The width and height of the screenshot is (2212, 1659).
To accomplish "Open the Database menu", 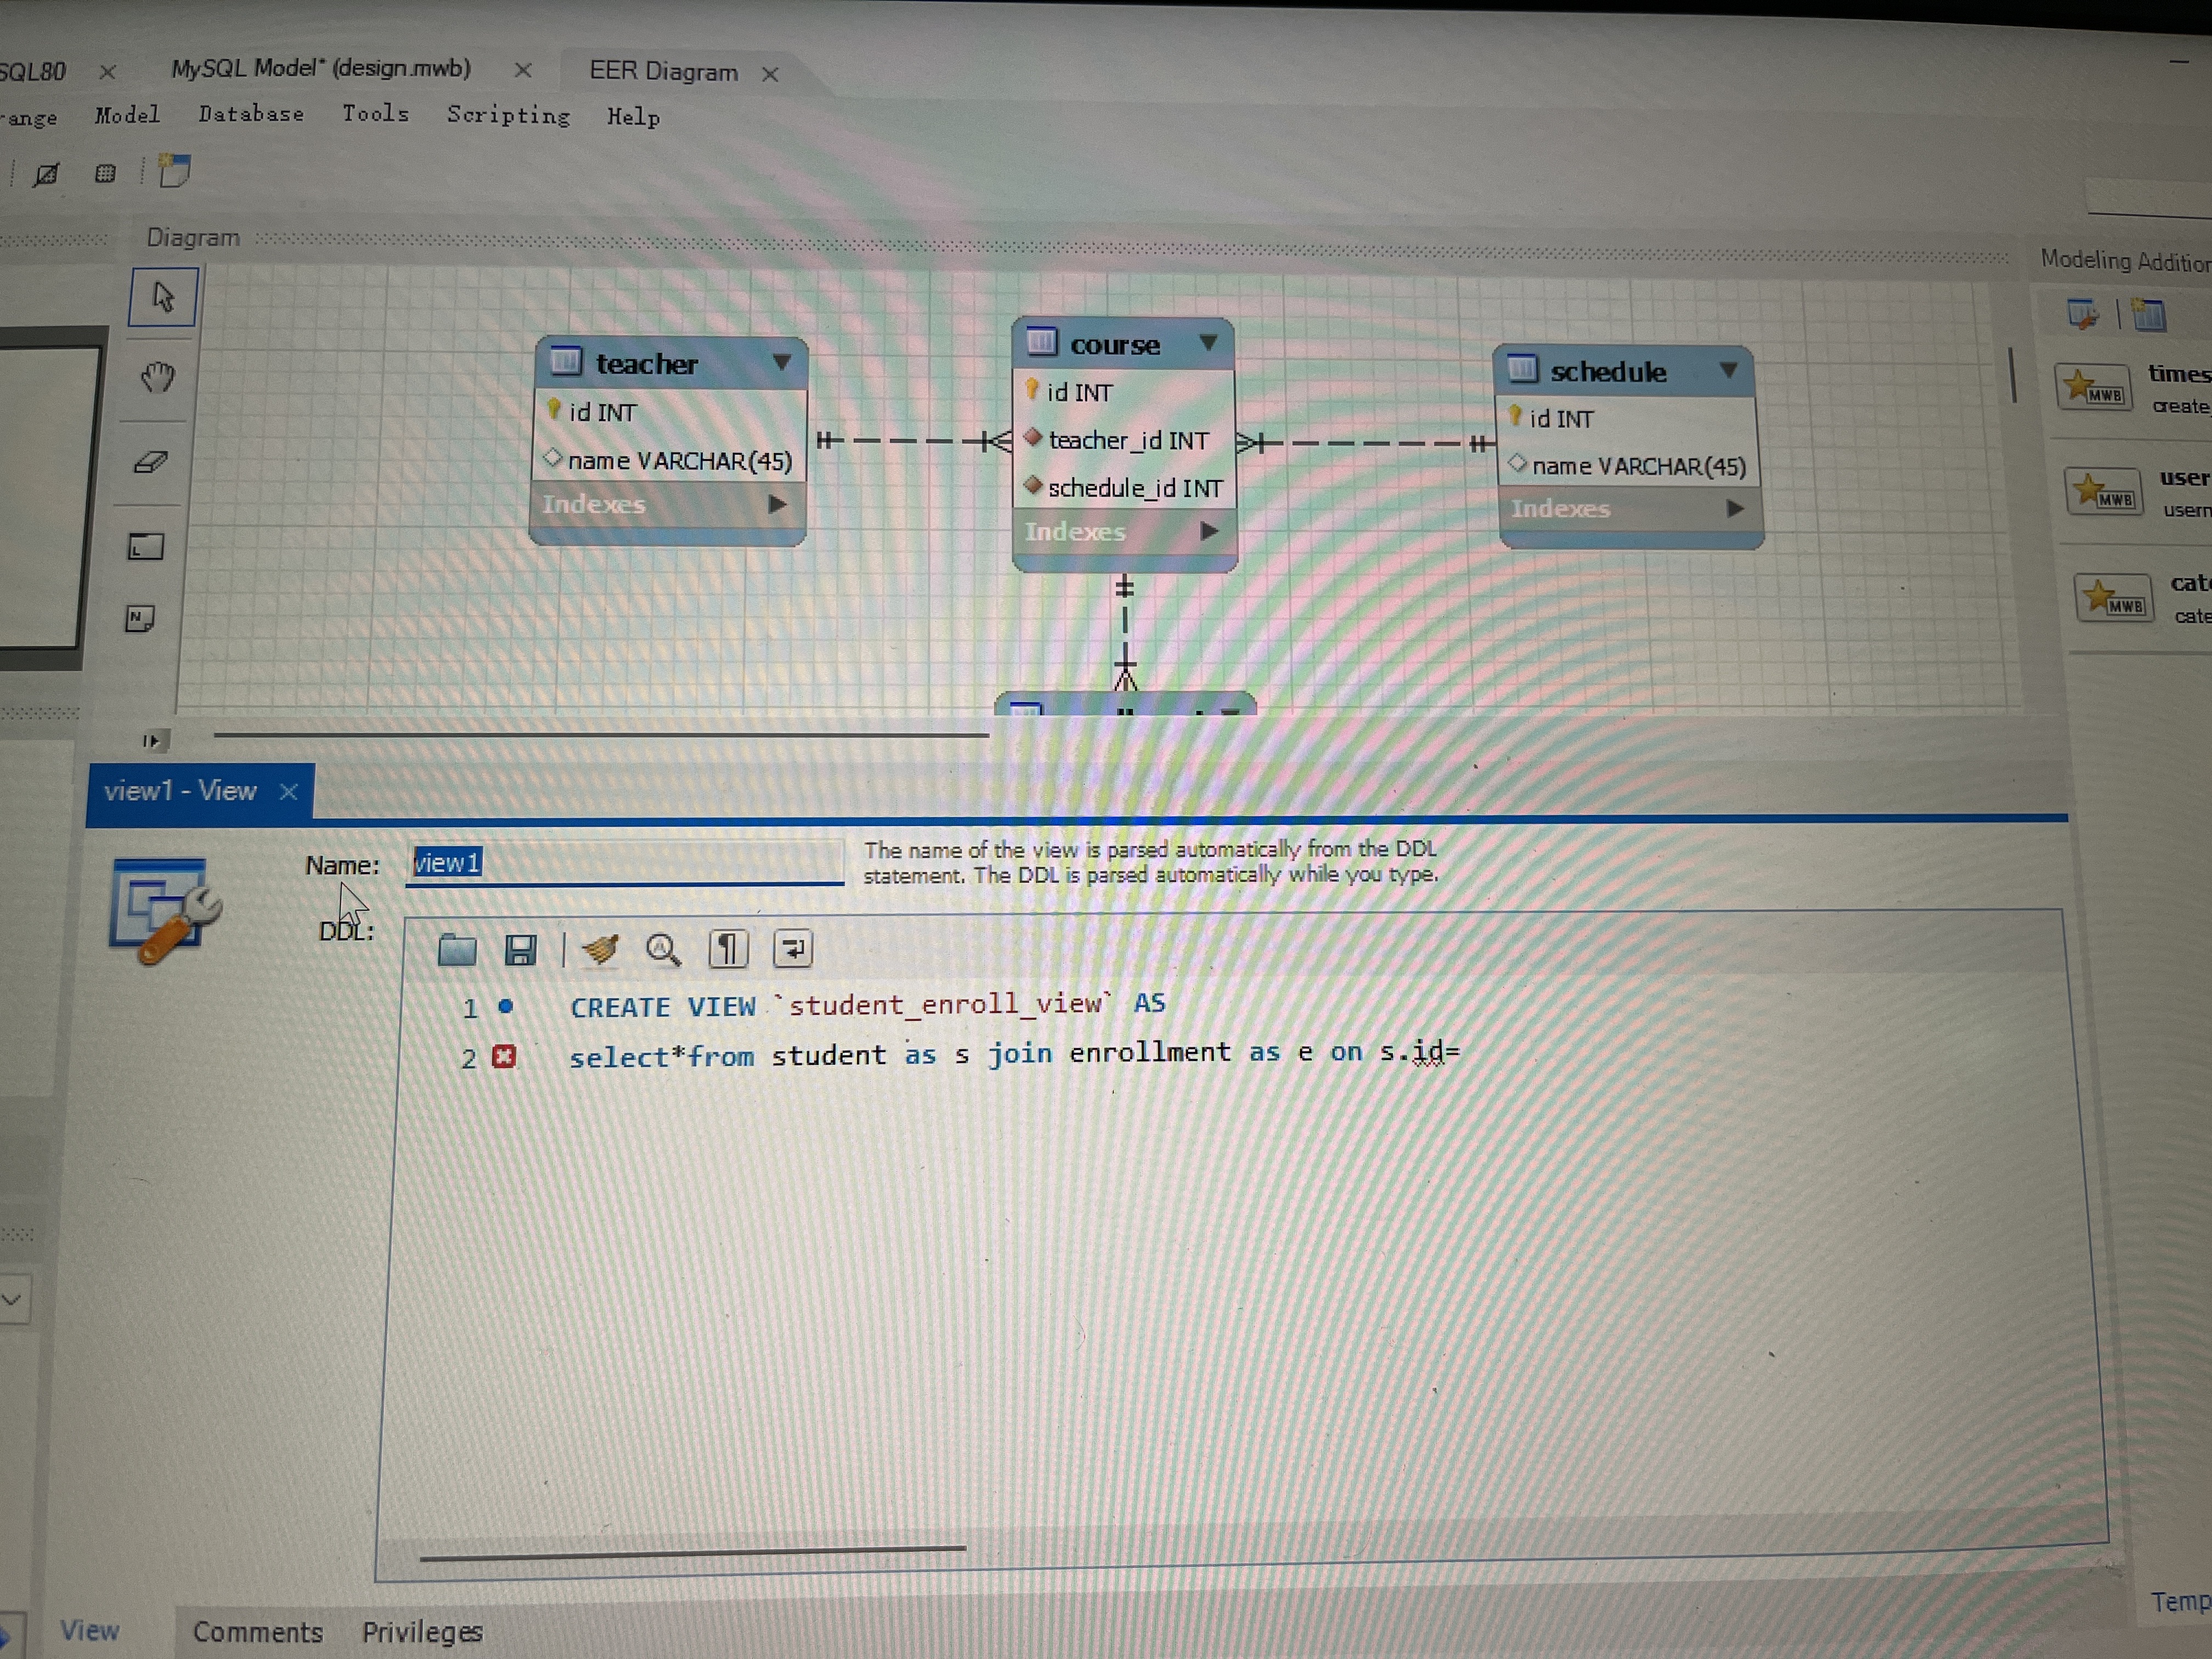I will pyautogui.click(x=251, y=114).
